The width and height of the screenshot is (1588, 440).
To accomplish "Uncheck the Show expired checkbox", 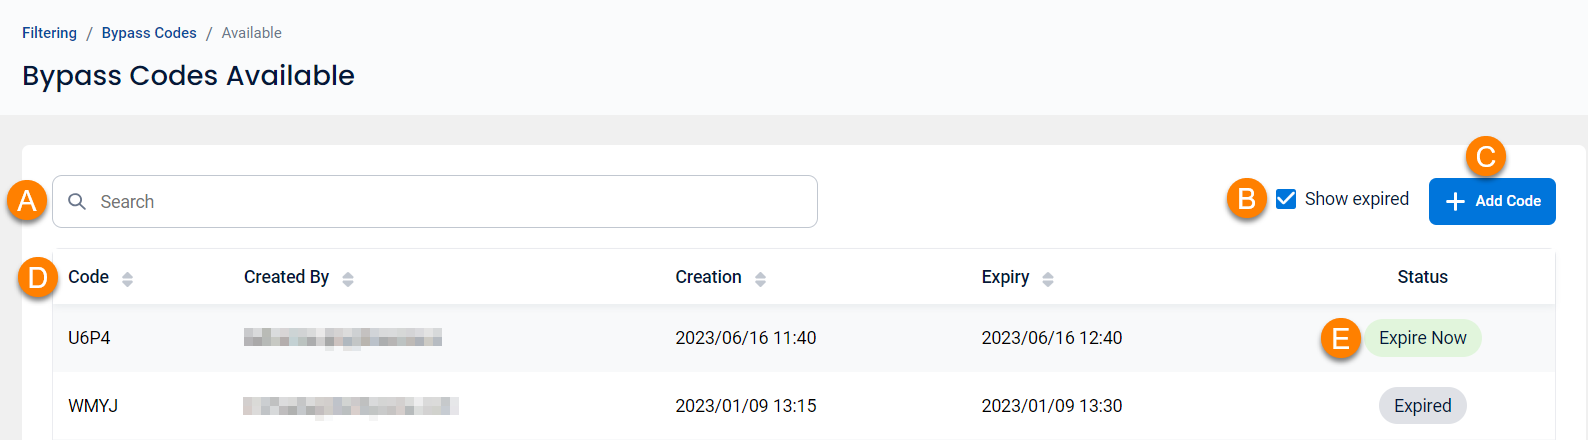I will tap(1286, 199).
